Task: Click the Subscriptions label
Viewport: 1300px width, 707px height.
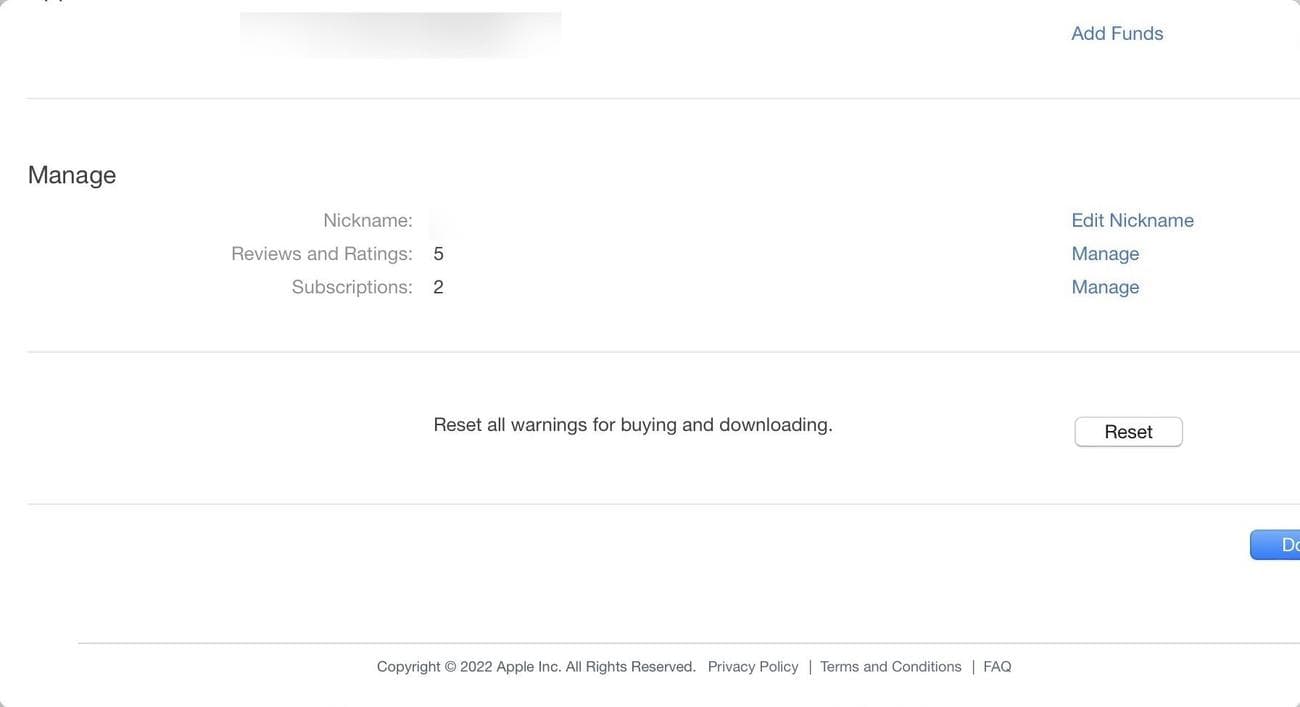Action: coord(351,287)
